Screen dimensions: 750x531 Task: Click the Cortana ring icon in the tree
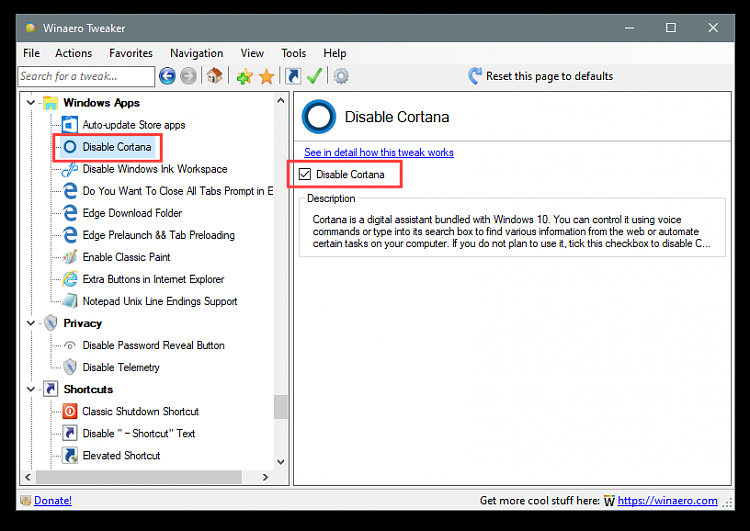pyautogui.click(x=70, y=147)
